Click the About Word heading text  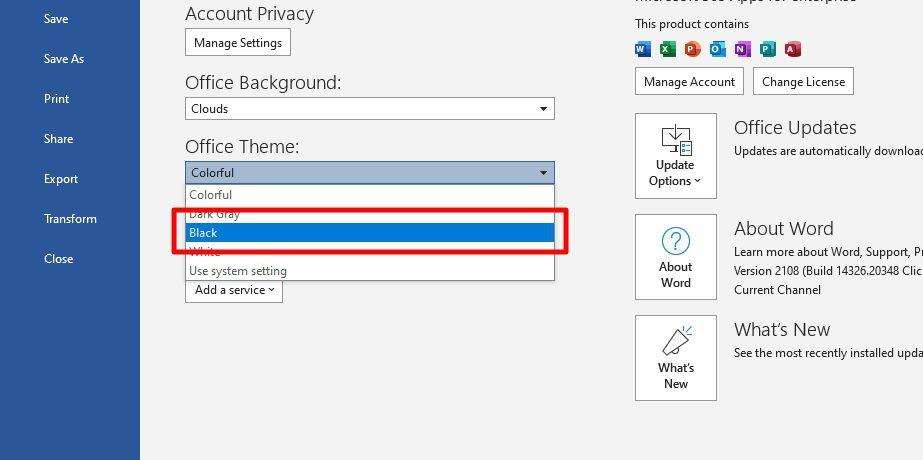[783, 229]
